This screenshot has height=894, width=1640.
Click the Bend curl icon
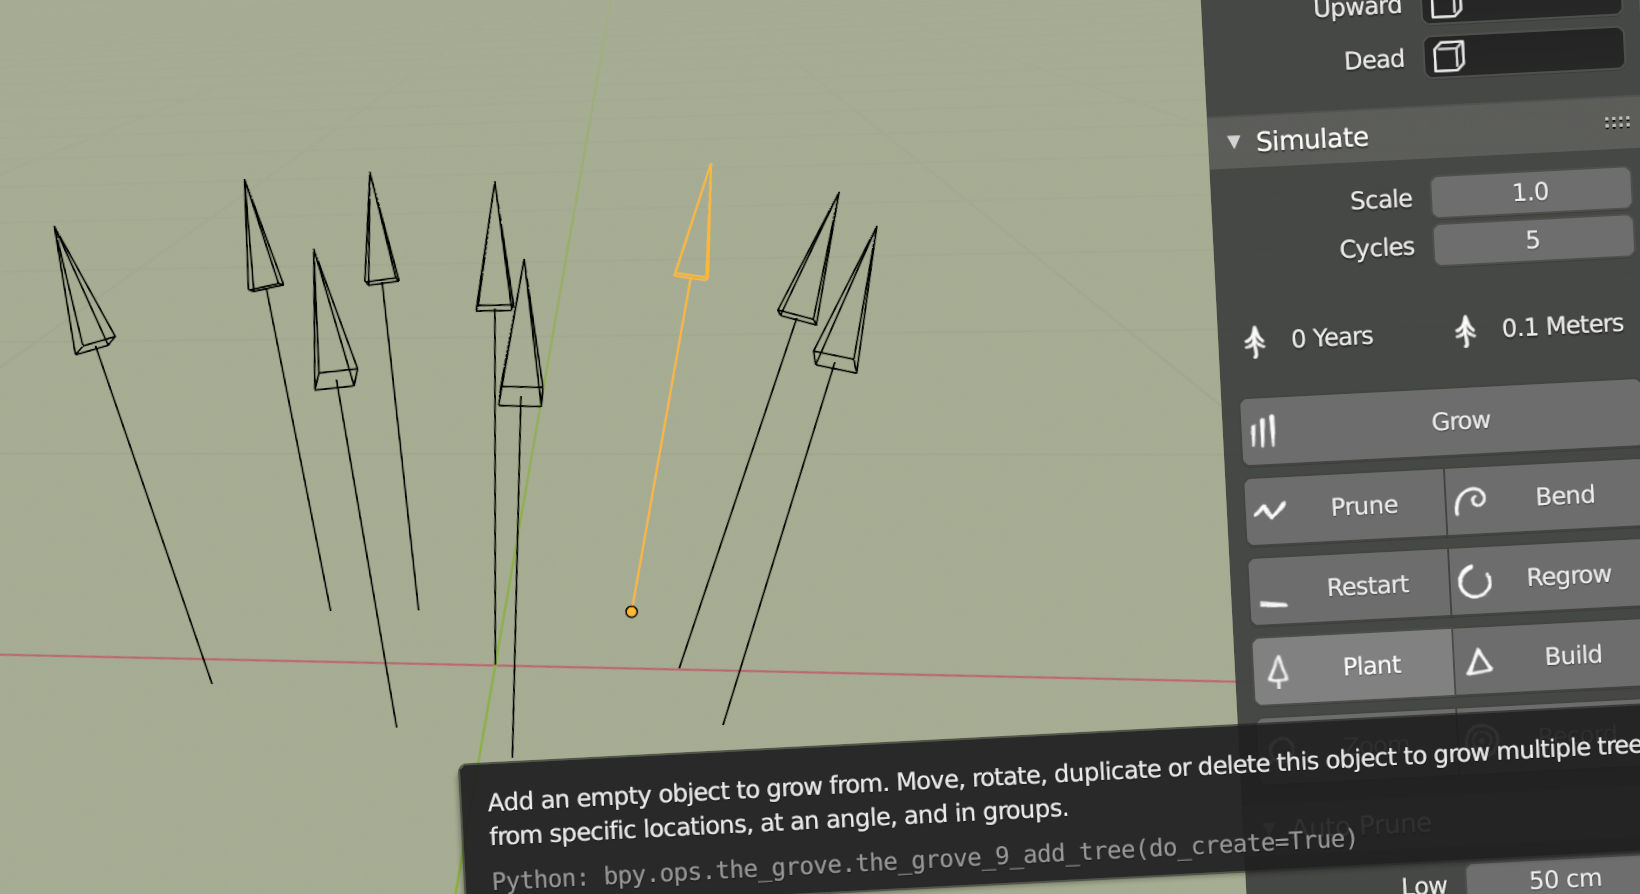(x=1470, y=500)
